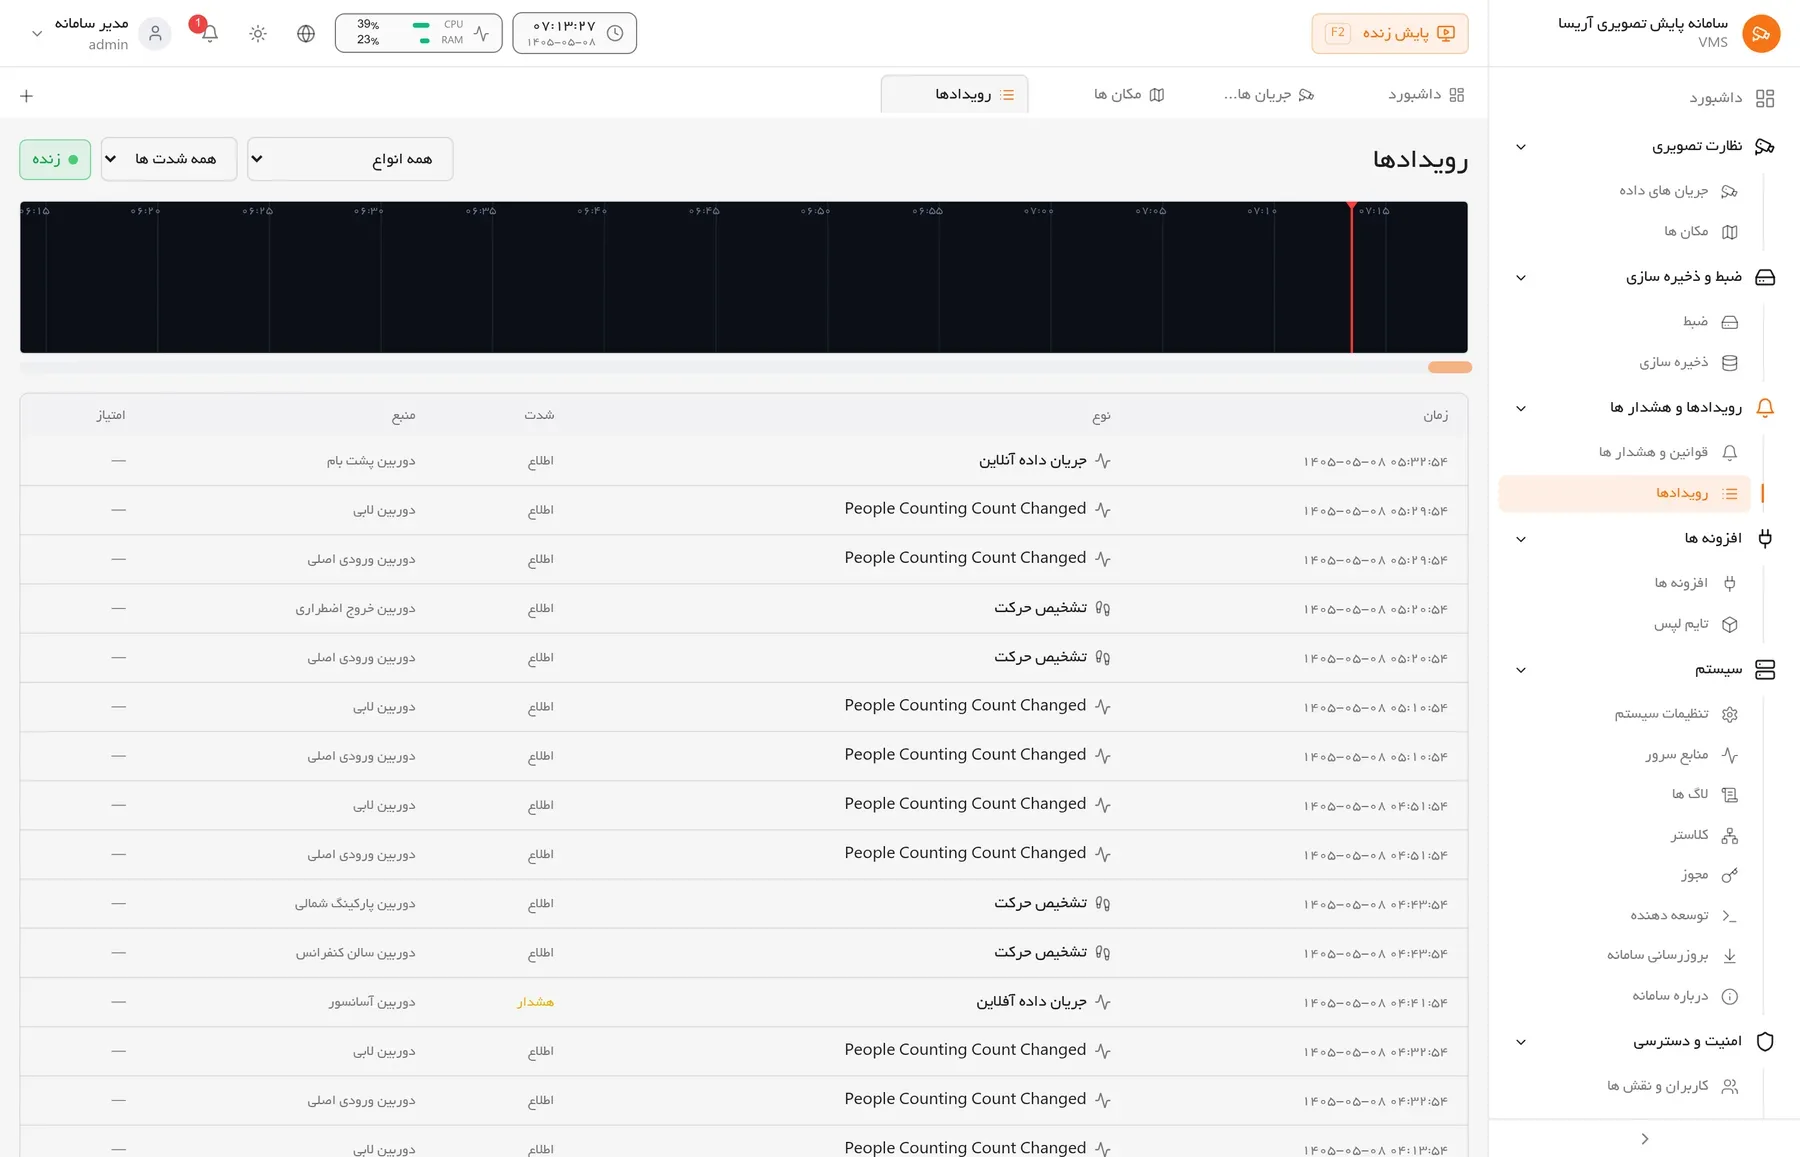The image size is (1800, 1157).
Task: Click the پایش زنده F2 button
Action: pos(1390,33)
